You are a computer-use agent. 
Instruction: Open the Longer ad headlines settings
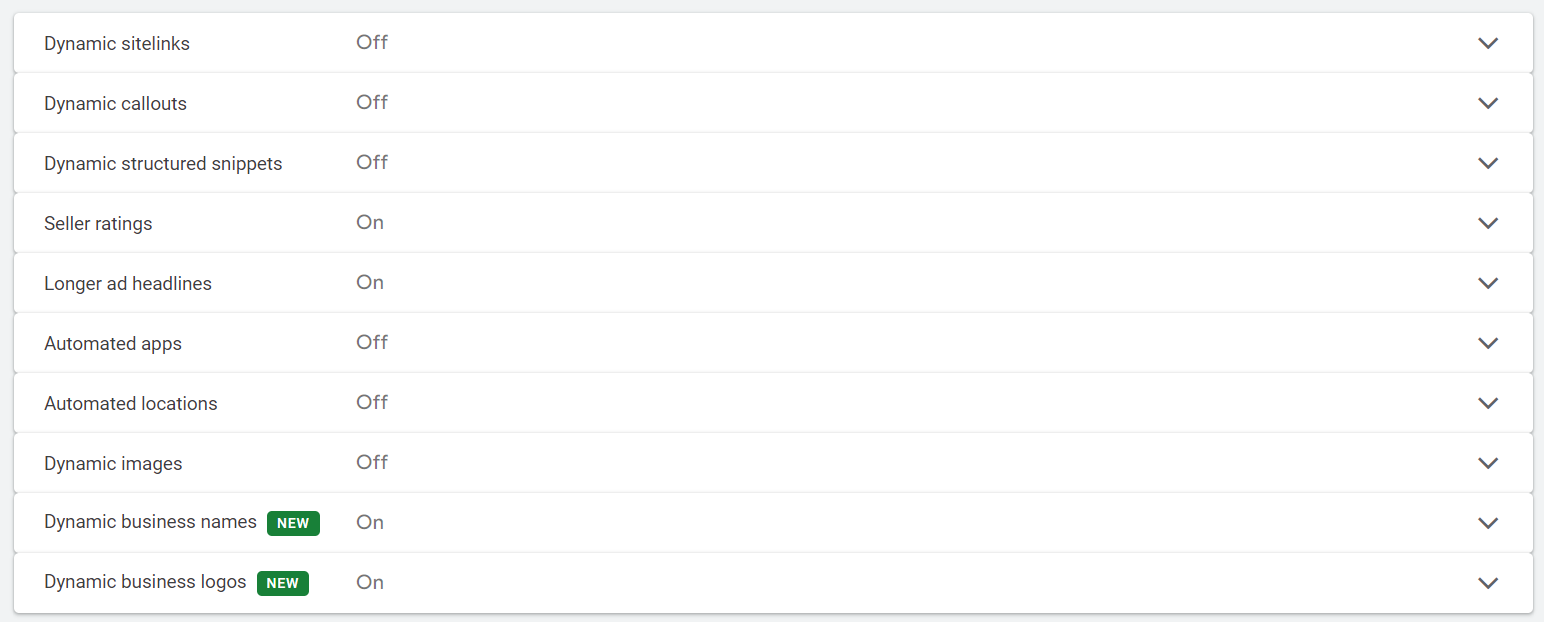1488,283
